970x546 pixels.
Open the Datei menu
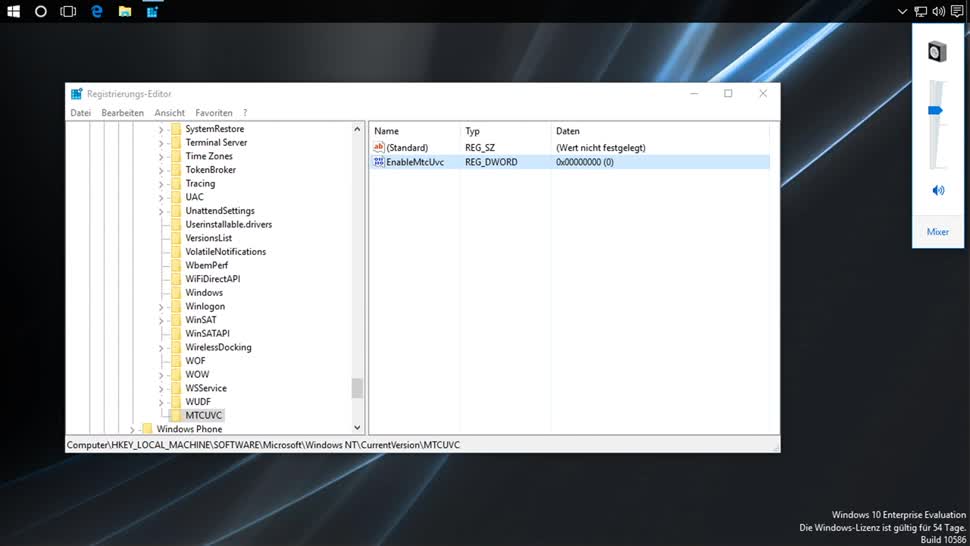80,113
